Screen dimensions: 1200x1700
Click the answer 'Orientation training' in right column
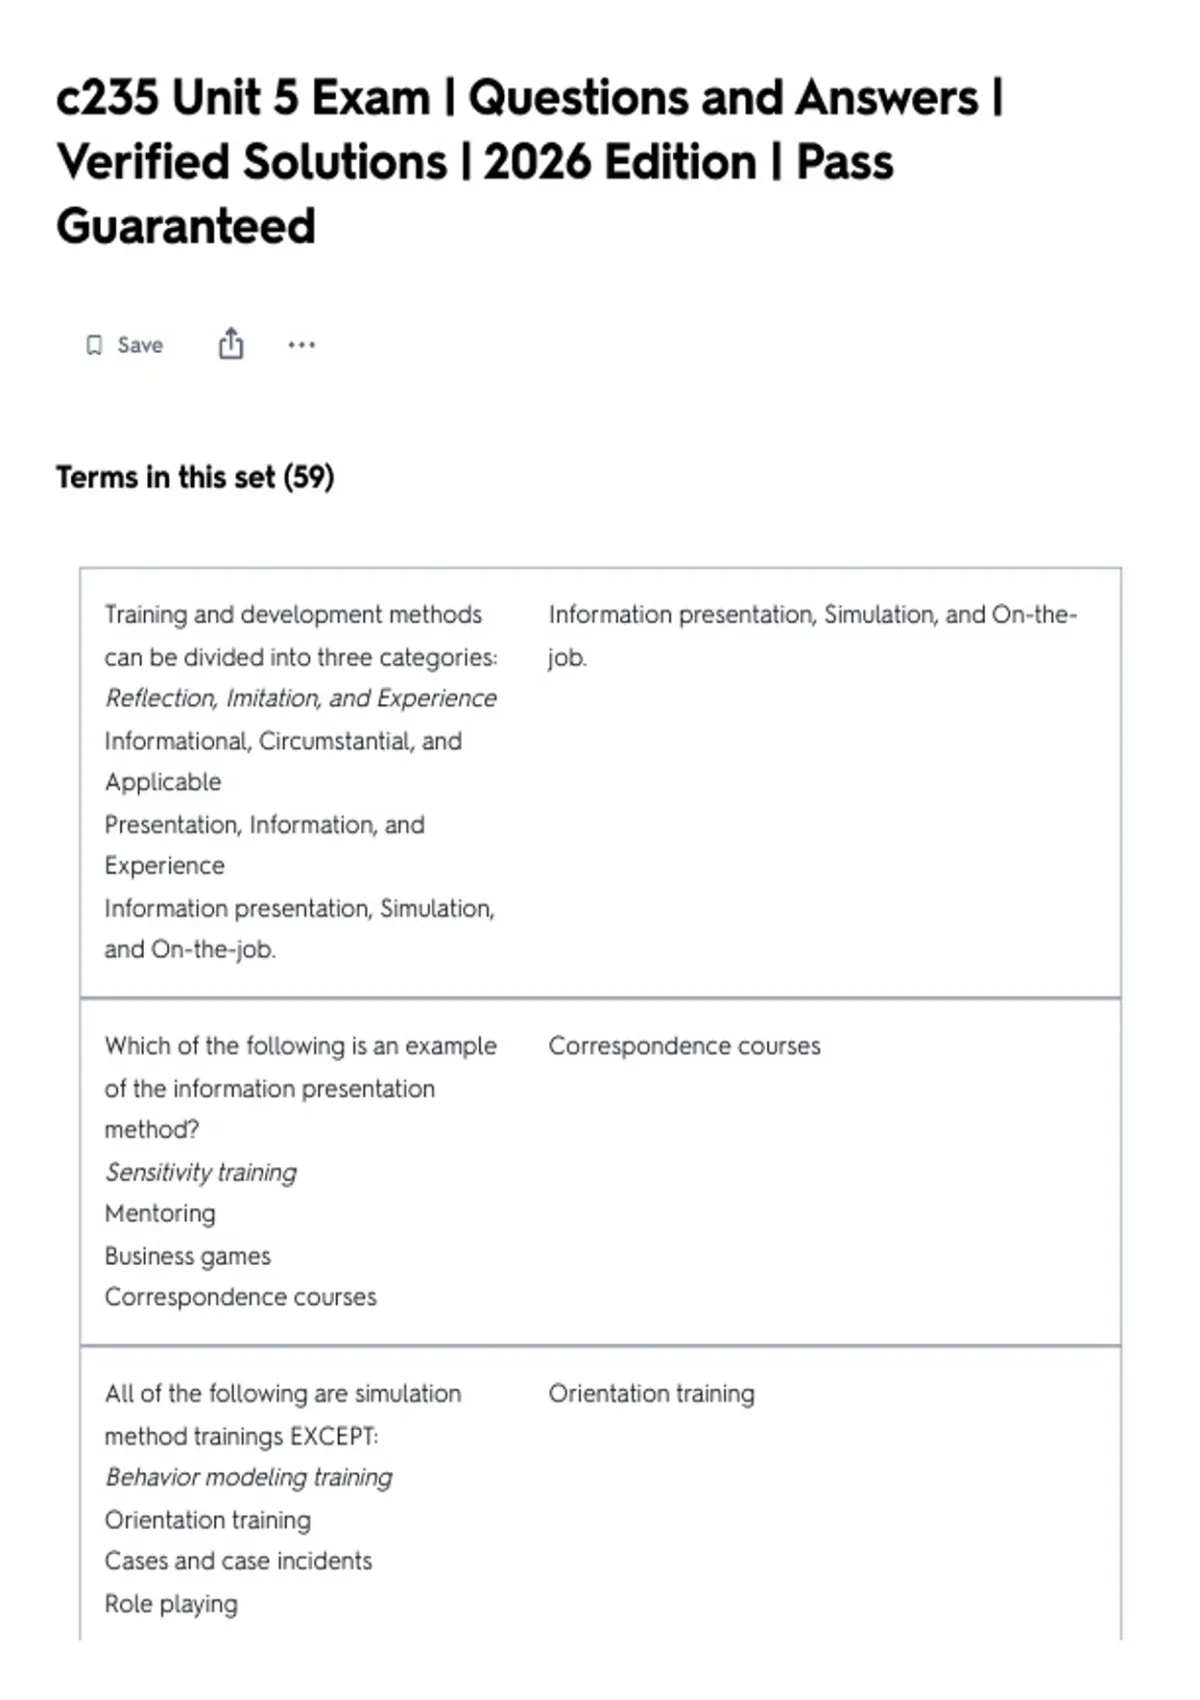click(651, 1394)
